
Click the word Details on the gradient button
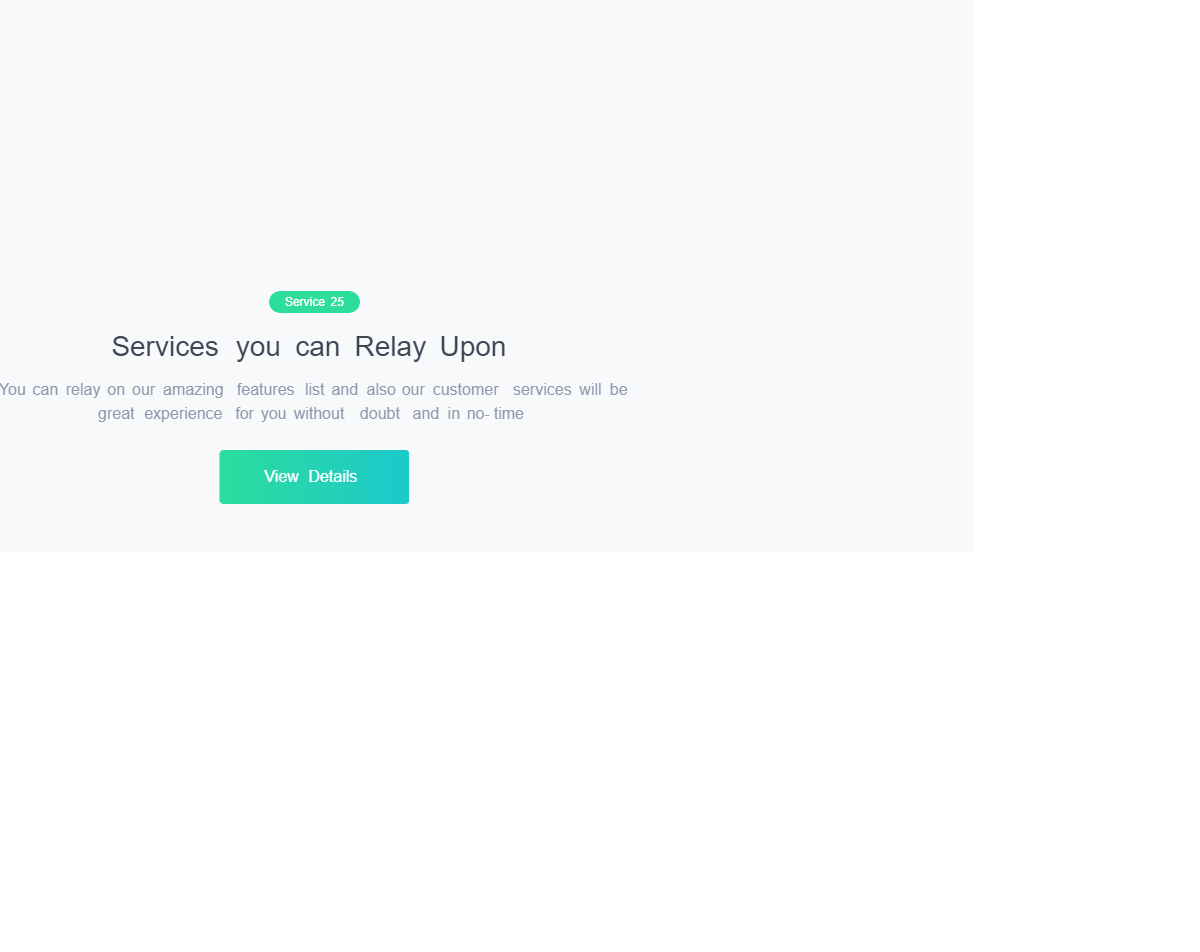click(333, 477)
